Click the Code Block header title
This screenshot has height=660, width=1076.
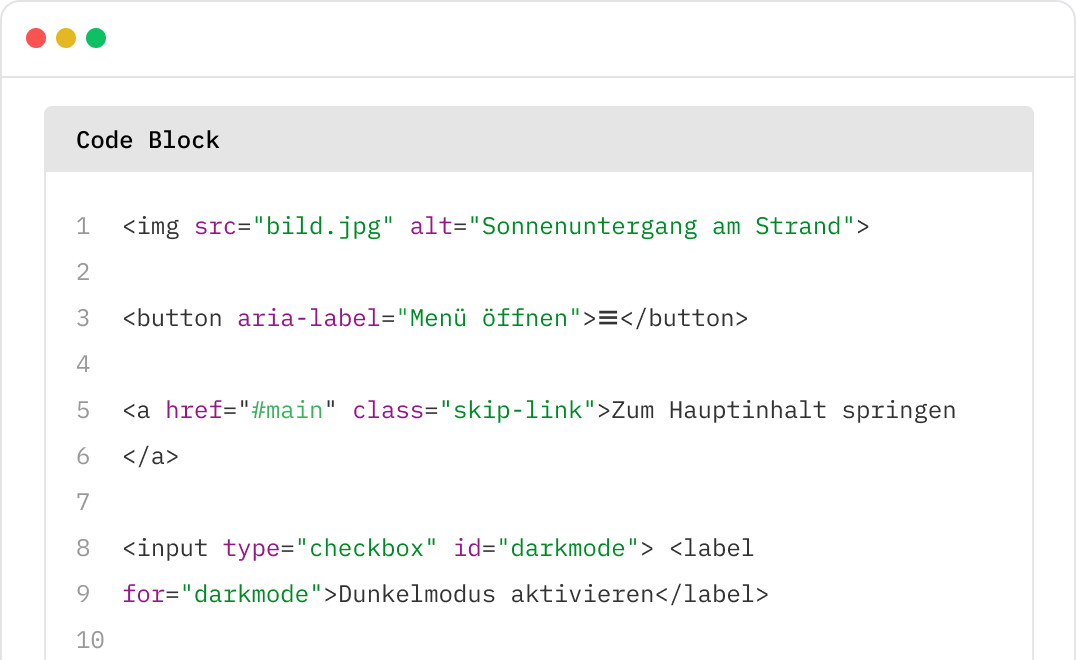click(146, 140)
